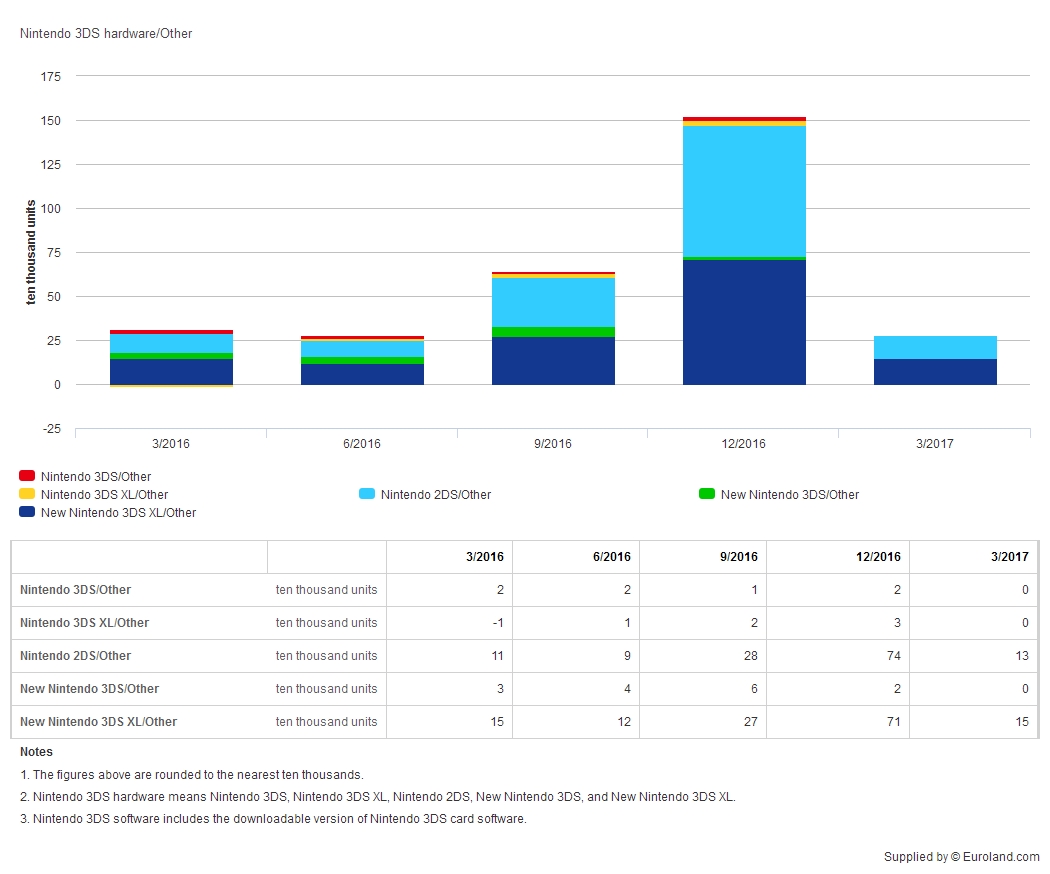The image size is (1050, 874).
Task: Click the units cell in the Nintendo 2DS/Other row
Action: 326,656
